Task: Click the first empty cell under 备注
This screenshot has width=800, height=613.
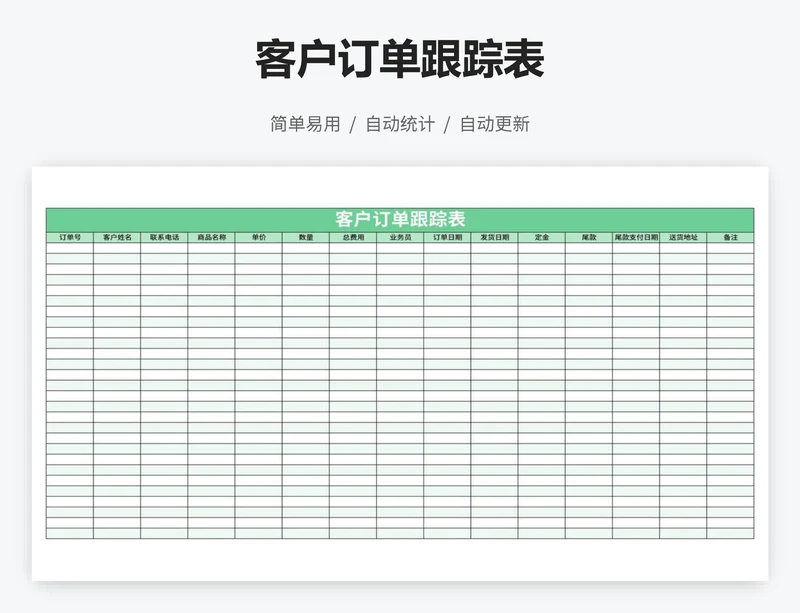Action: (x=731, y=248)
